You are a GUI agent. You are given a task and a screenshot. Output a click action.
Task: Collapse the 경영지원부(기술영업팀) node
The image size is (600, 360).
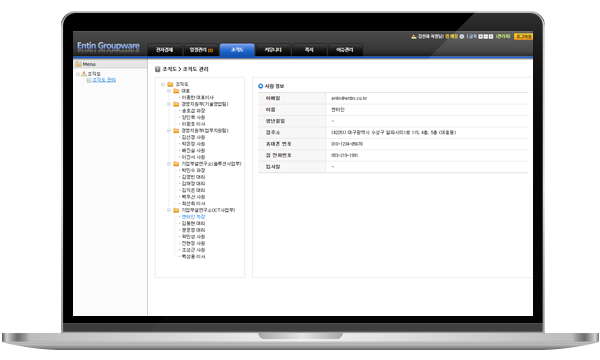[169, 104]
